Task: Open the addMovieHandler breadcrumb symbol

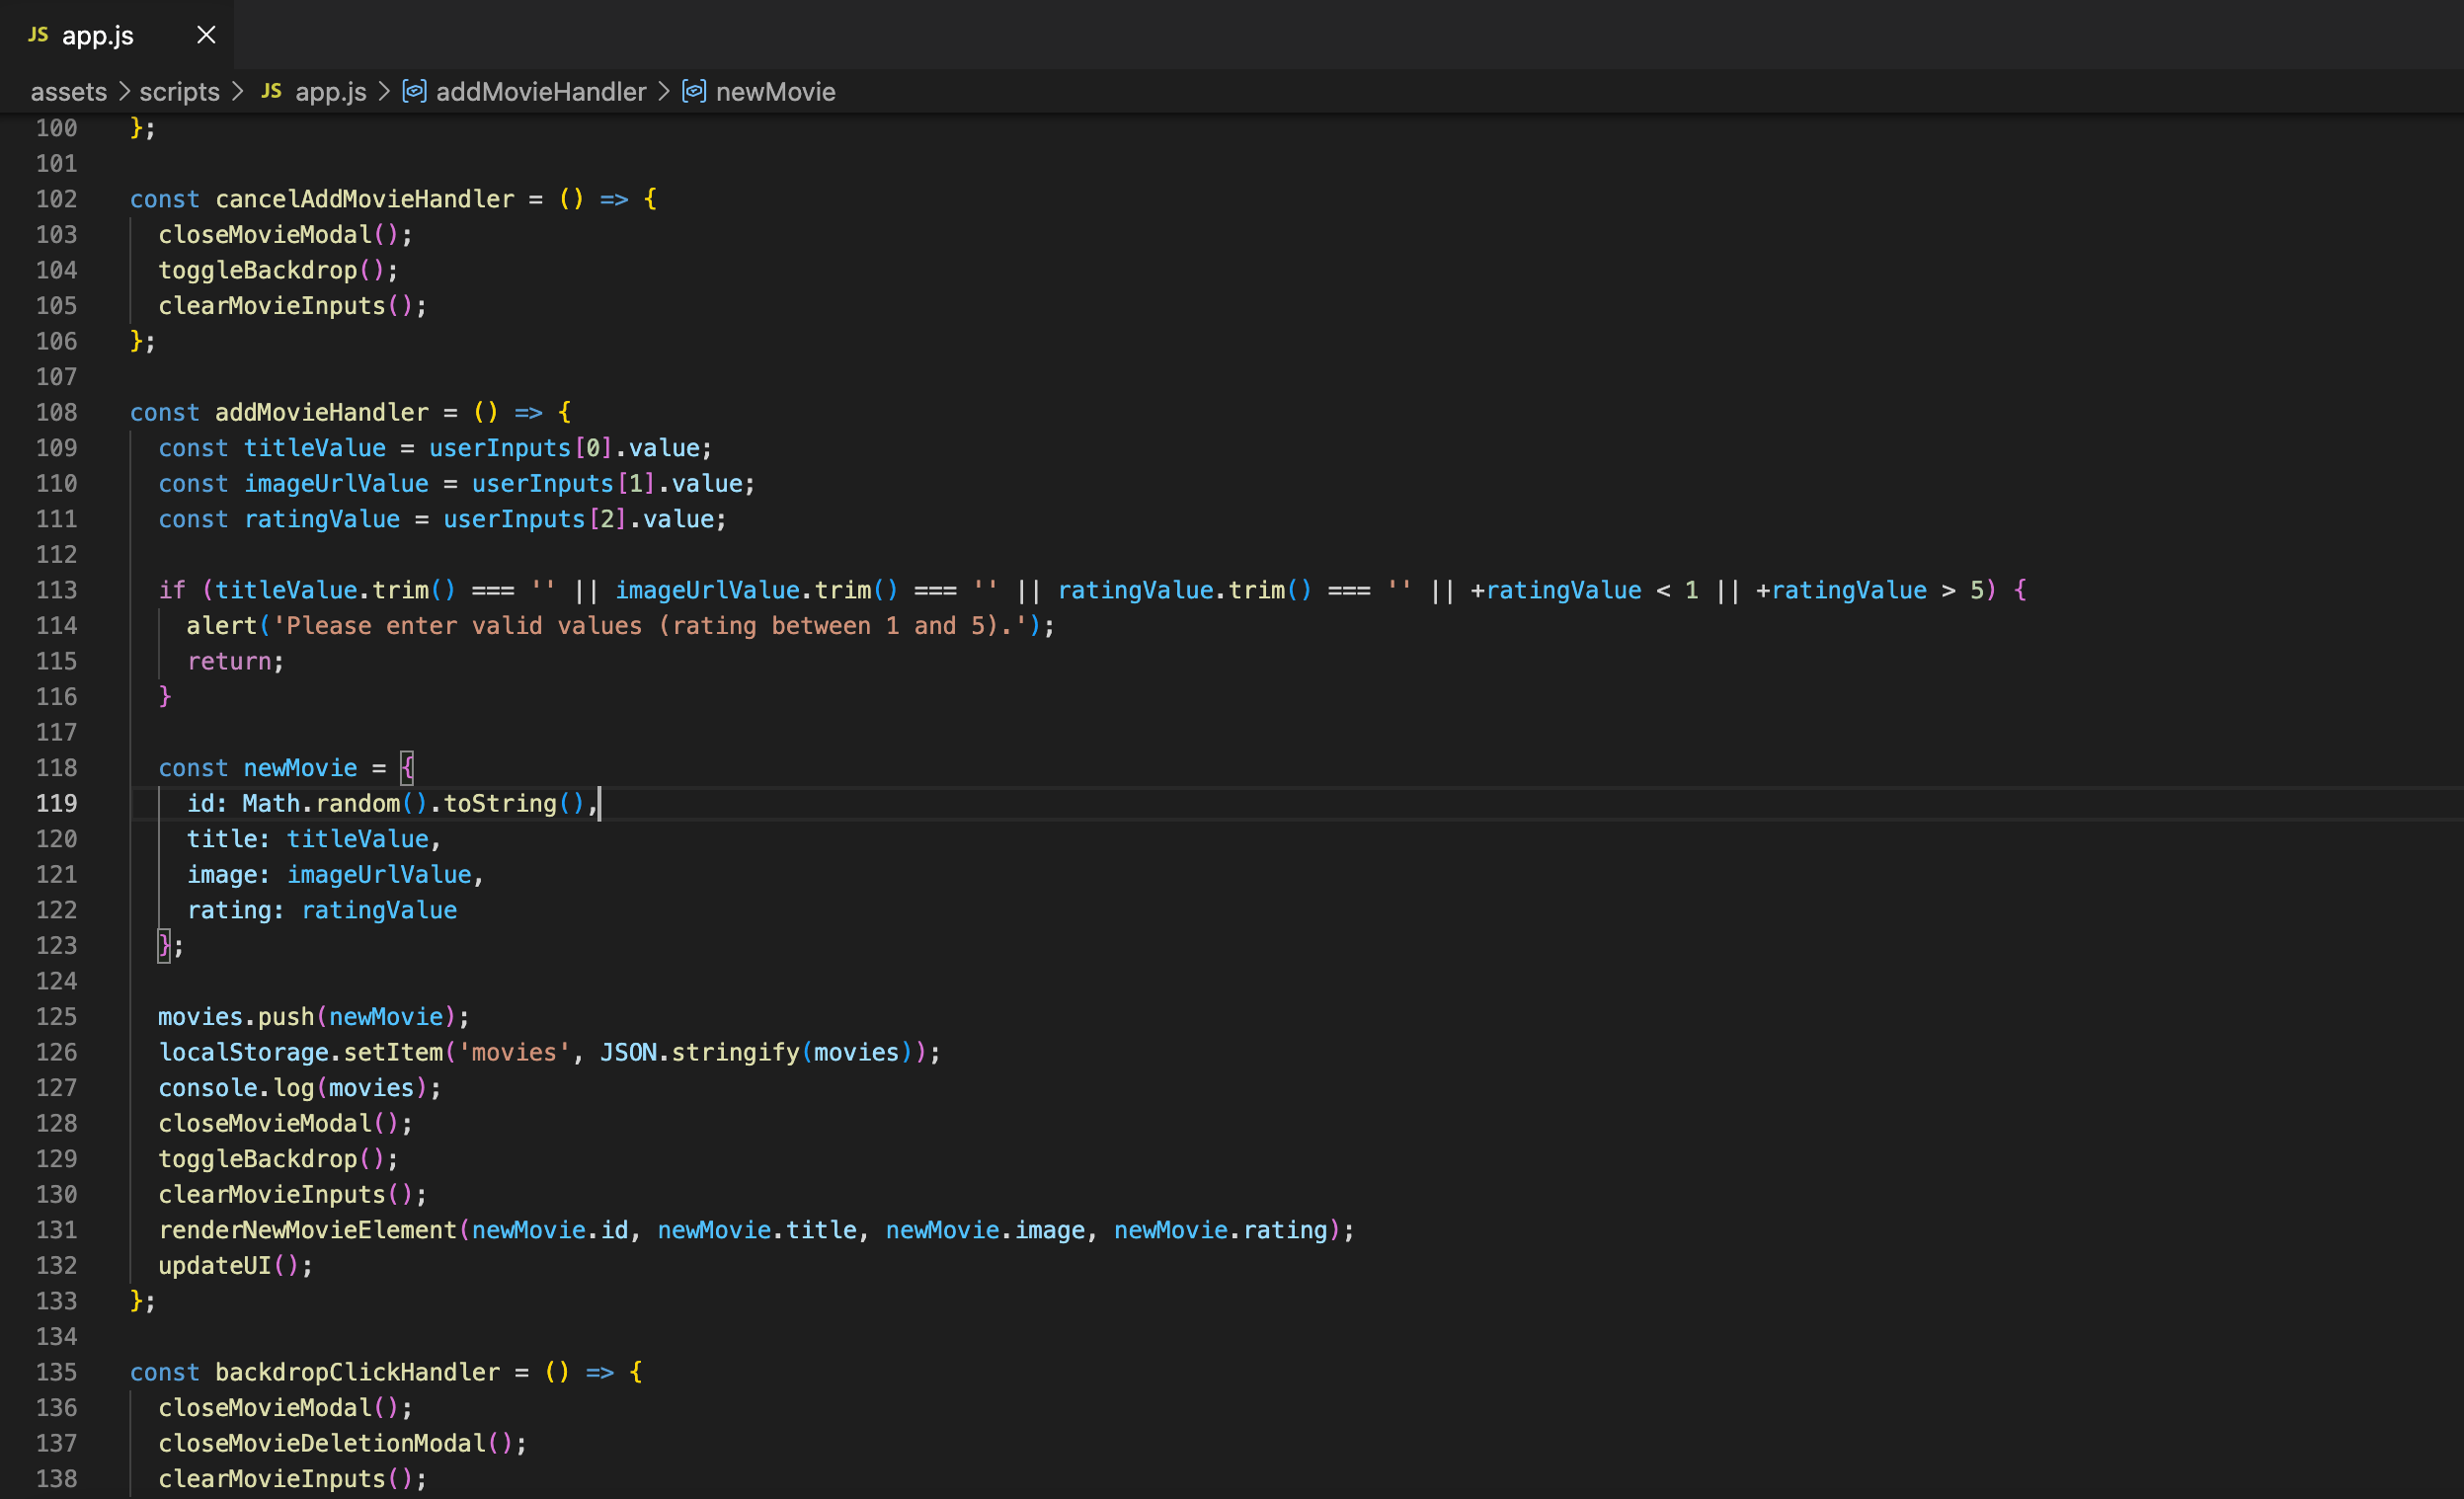Action: click(x=541, y=92)
